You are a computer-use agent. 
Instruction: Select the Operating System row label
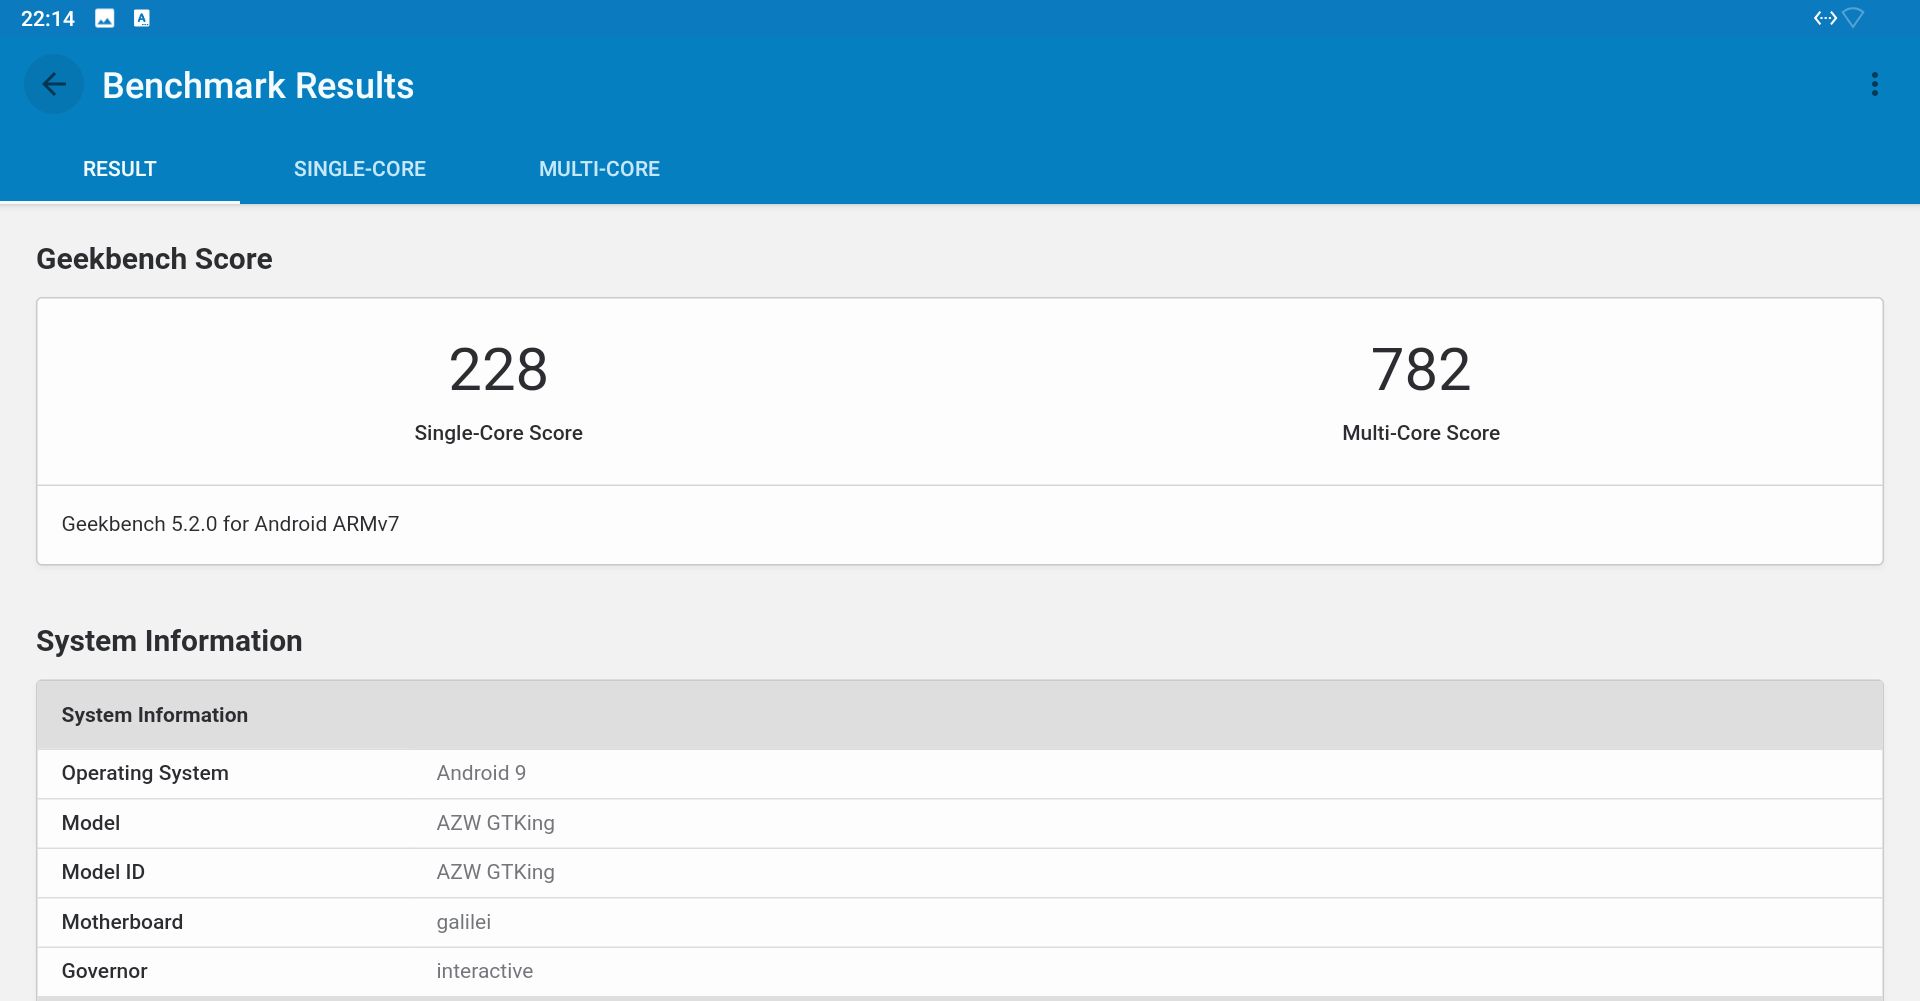145,773
